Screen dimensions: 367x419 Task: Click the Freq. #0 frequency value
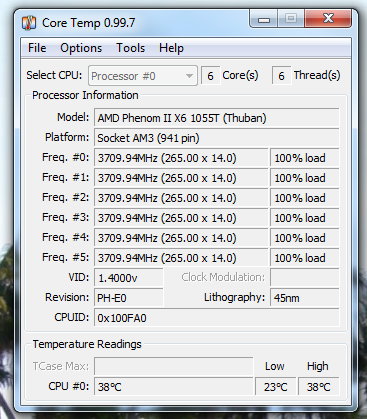tap(181, 158)
